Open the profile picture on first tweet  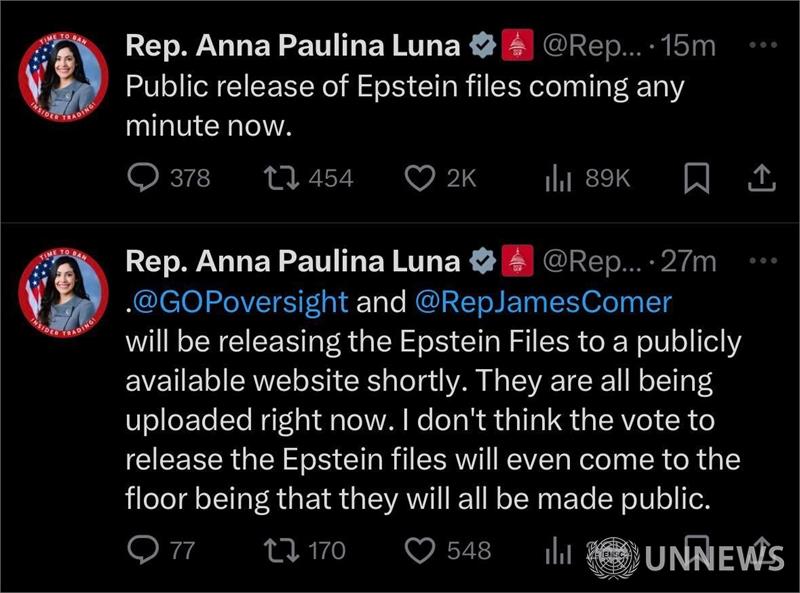point(63,77)
